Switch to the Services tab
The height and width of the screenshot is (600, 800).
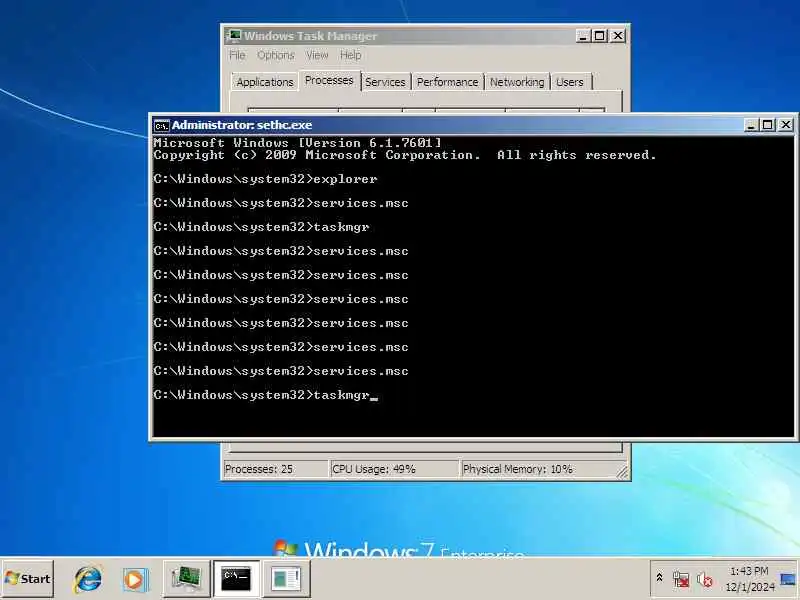[385, 82]
